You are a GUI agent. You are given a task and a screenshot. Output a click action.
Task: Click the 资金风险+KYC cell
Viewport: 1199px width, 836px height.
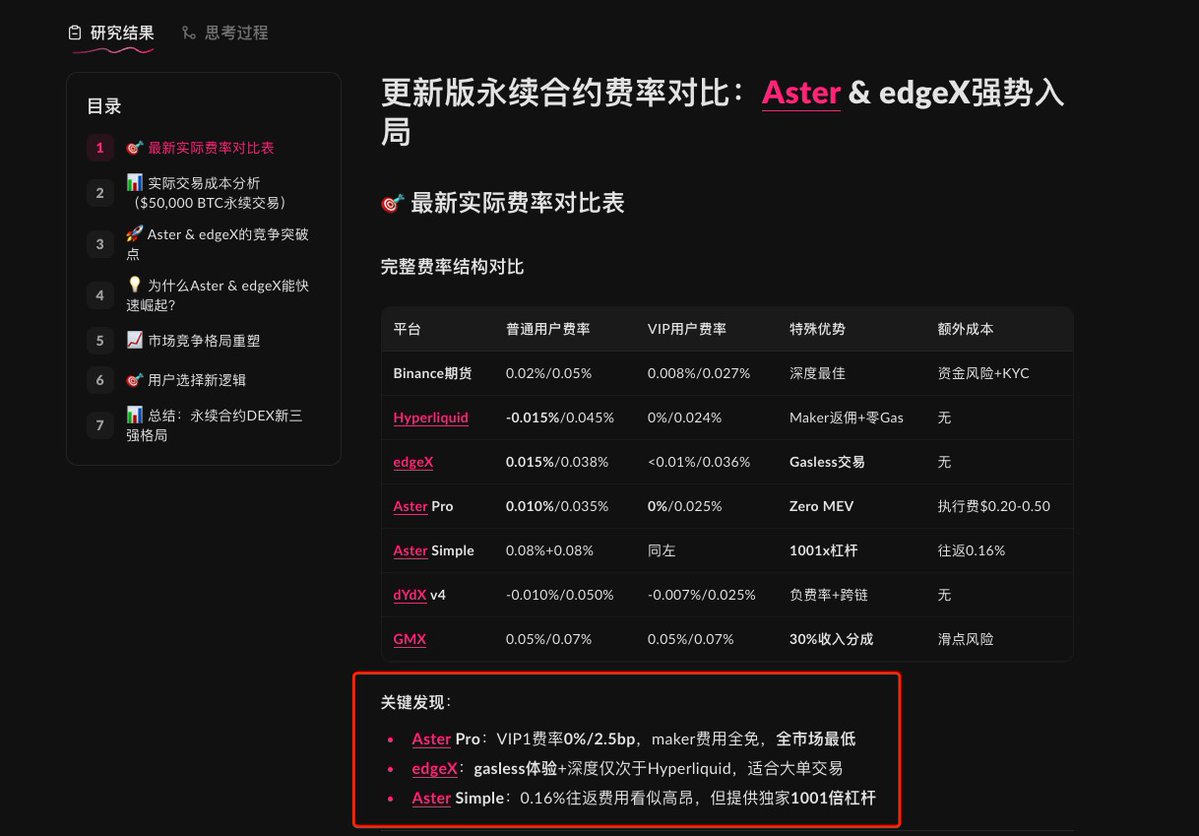point(983,373)
